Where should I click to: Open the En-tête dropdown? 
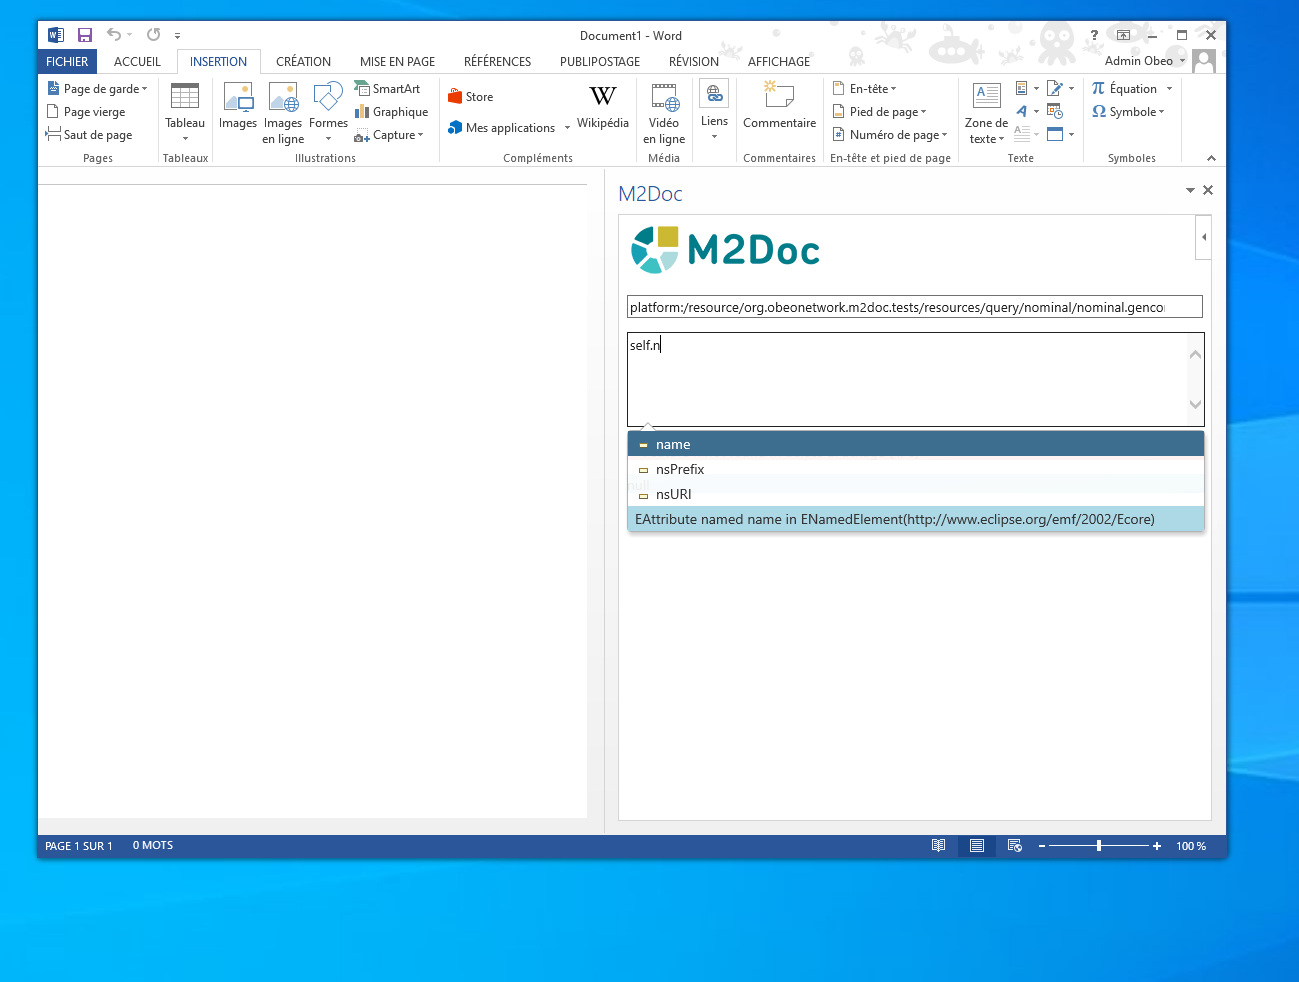click(x=865, y=89)
